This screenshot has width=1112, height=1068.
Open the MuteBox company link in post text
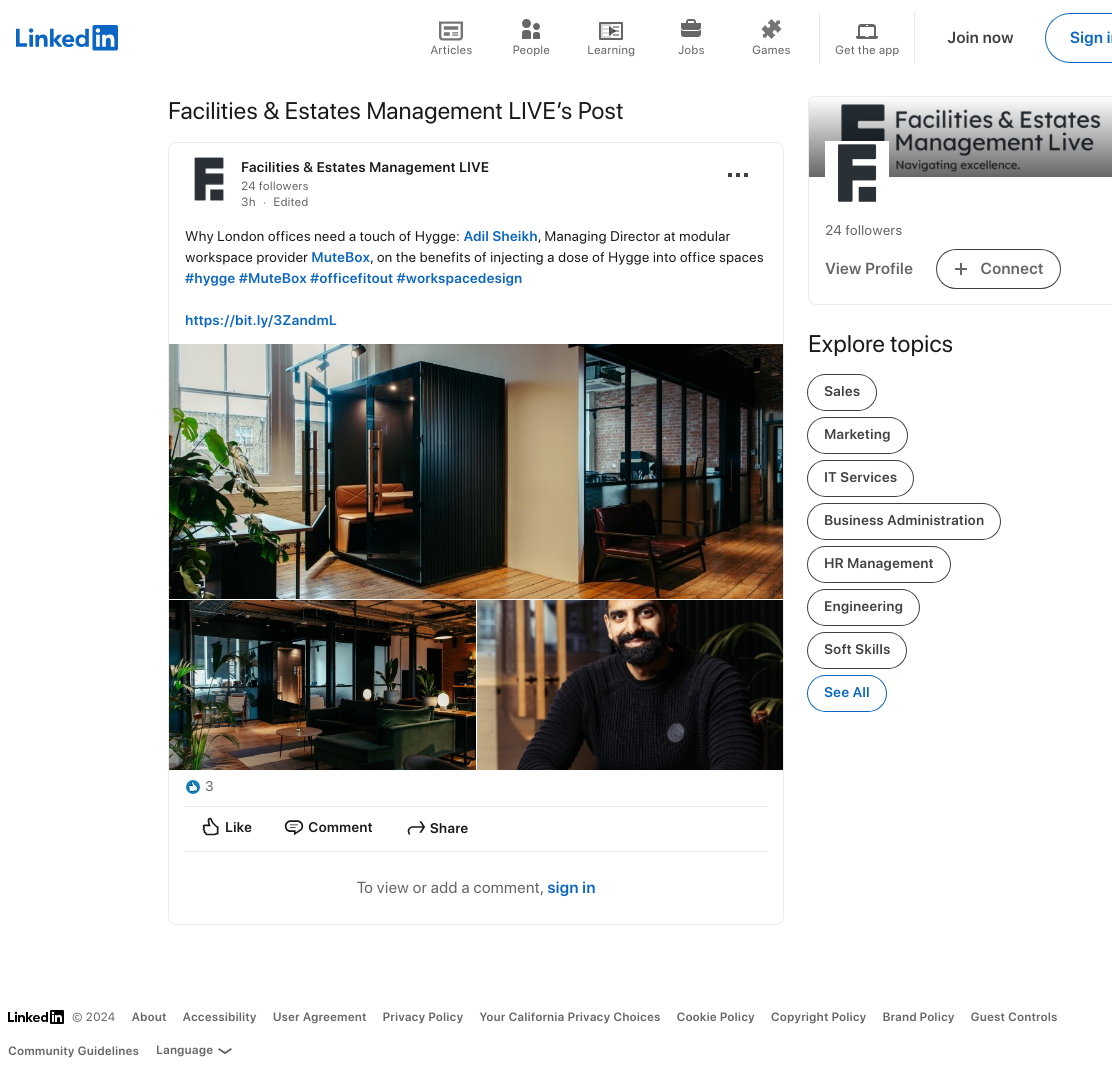(x=340, y=257)
